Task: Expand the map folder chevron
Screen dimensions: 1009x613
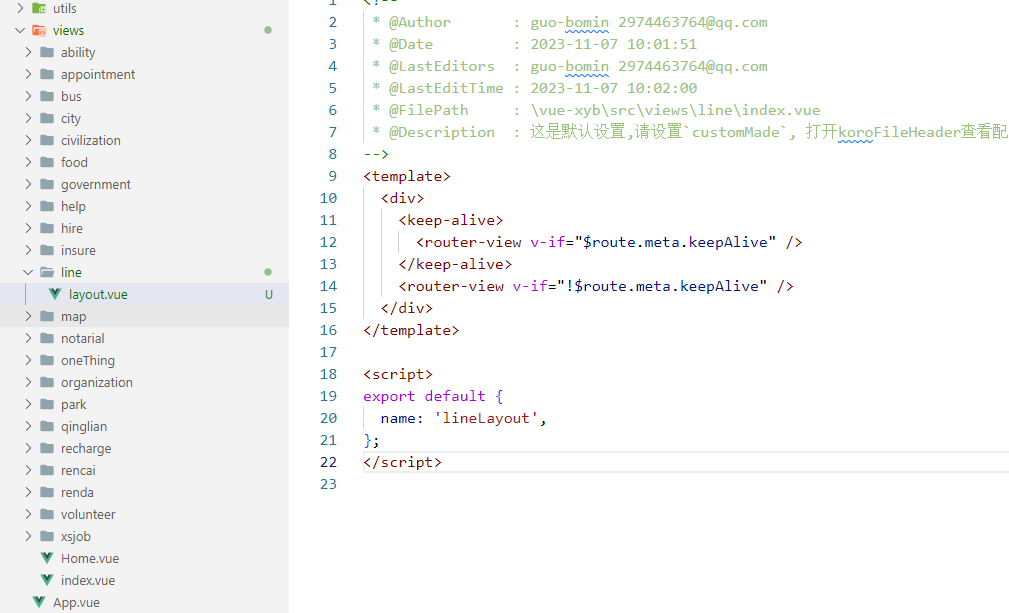Action: (x=28, y=316)
